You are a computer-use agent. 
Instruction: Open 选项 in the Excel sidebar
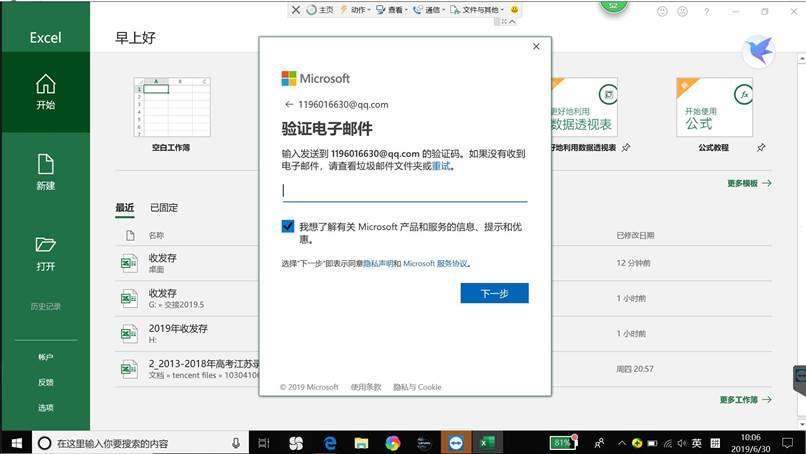point(45,407)
